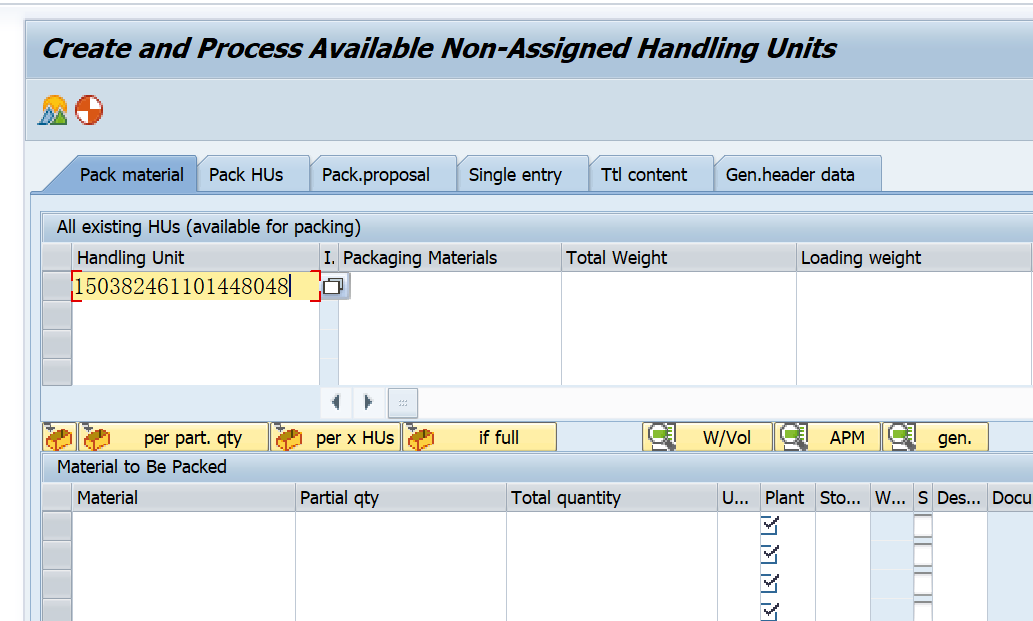Image resolution: width=1033 pixels, height=621 pixels.
Task: Click the first row check icon under Plant
Action: click(x=770, y=526)
